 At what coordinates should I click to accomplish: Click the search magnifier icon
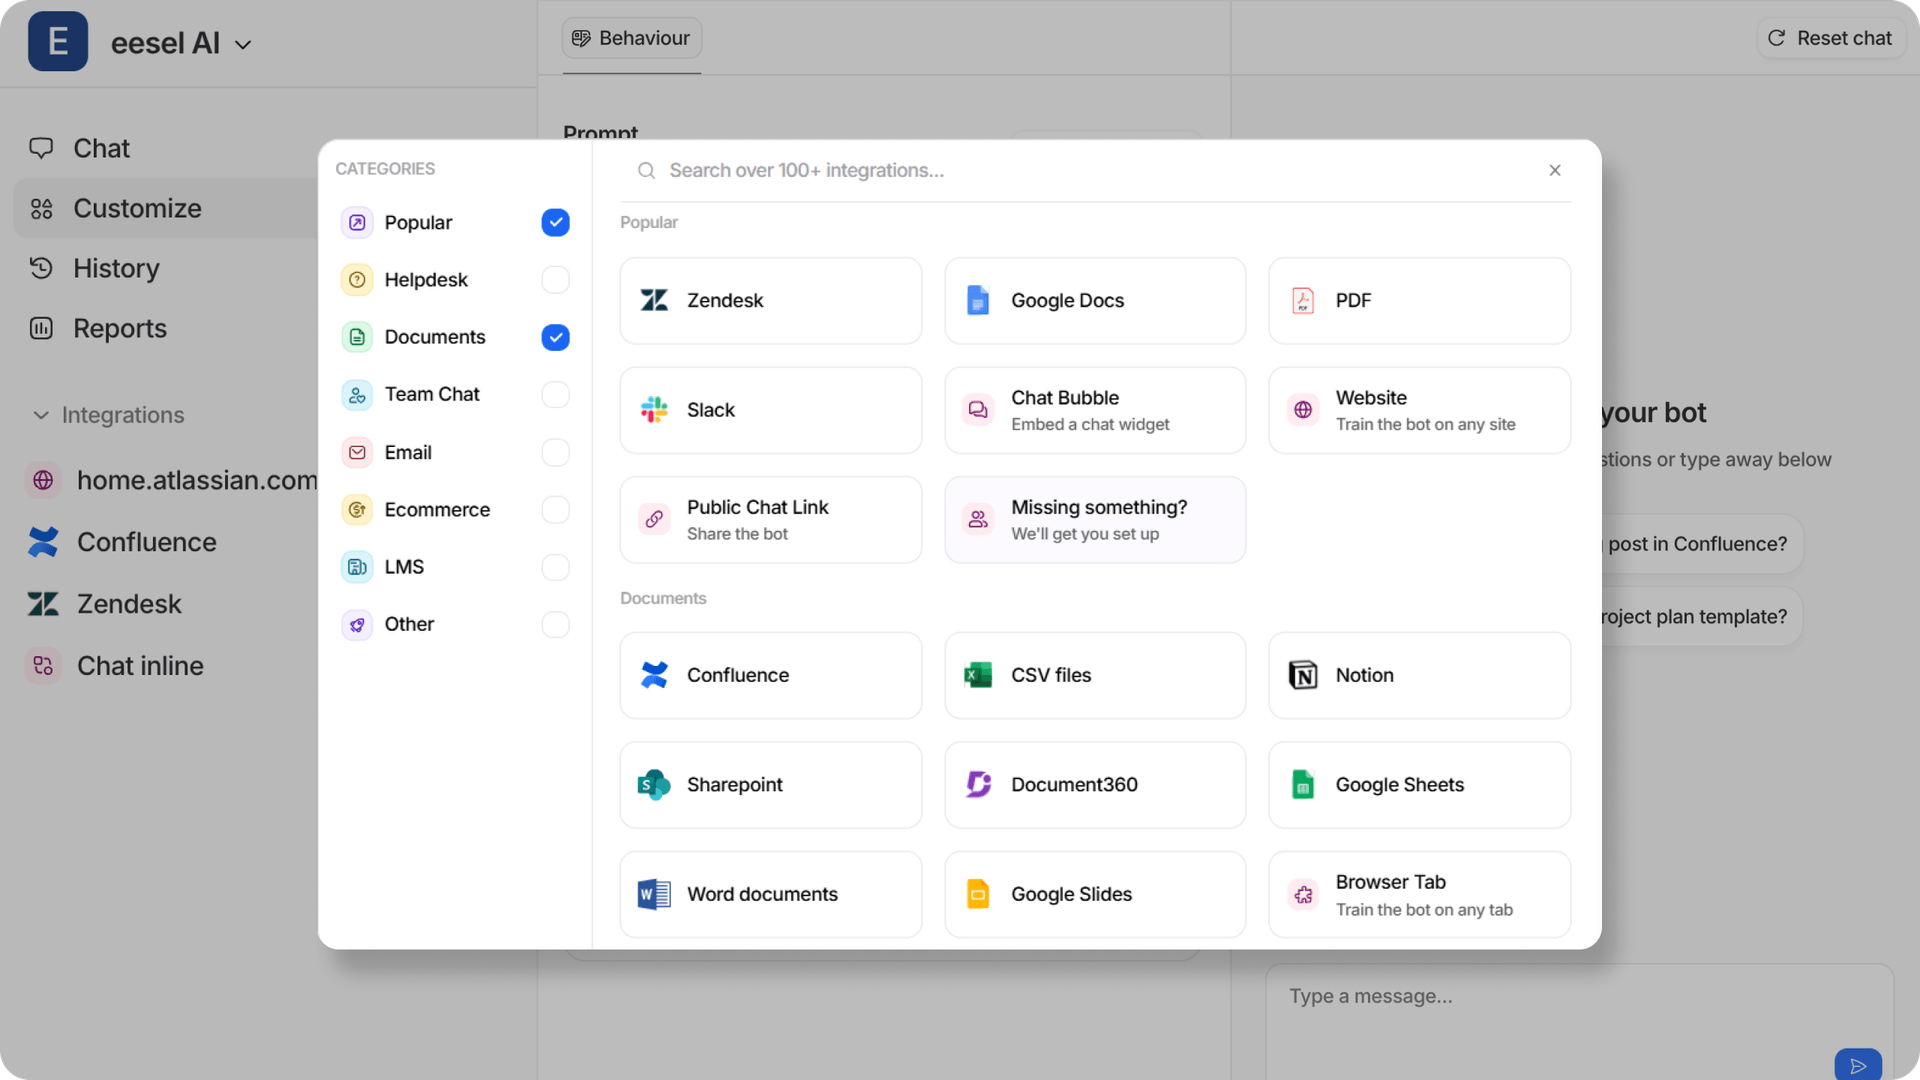point(646,171)
